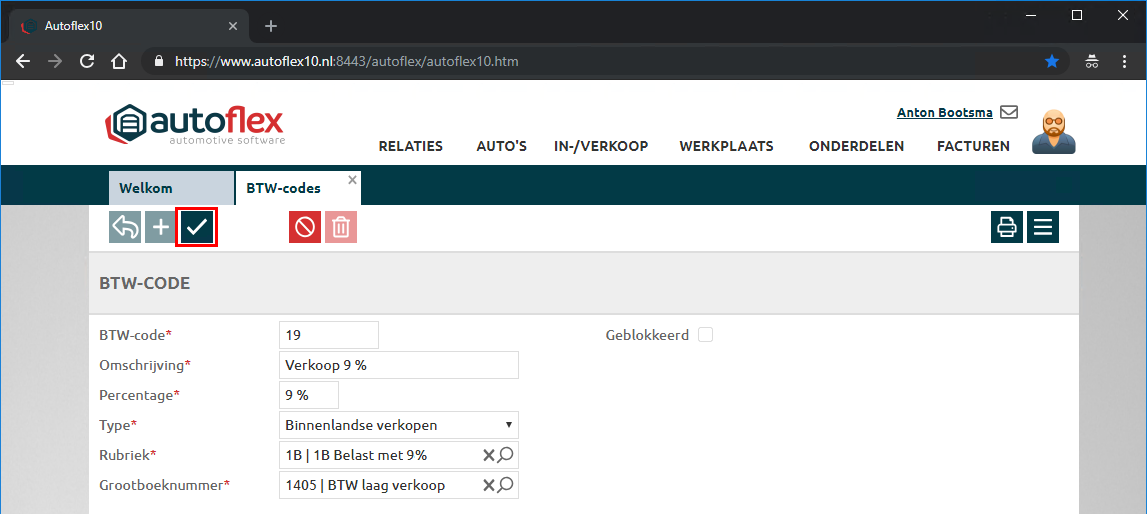Click the Autoflex logo
This screenshot has width=1147, height=514.
click(x=195, y=125)
